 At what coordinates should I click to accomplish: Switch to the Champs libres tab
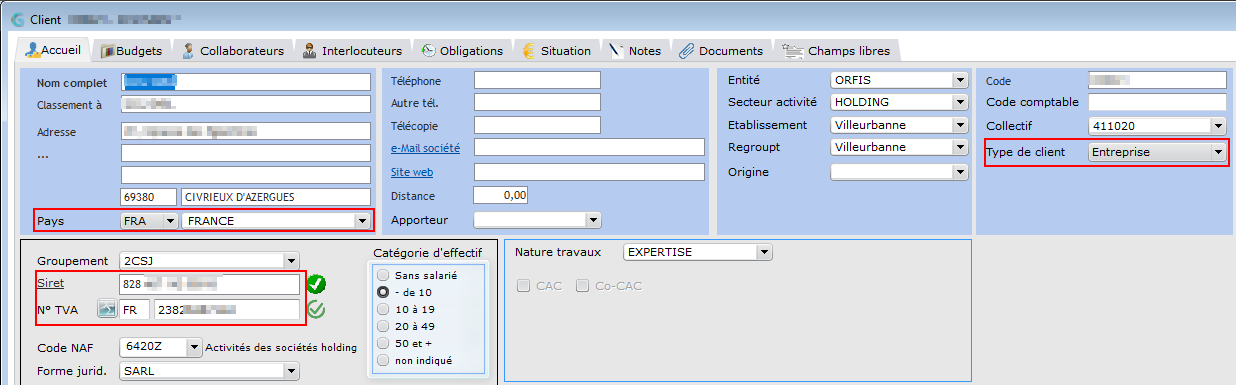[838, 50]
